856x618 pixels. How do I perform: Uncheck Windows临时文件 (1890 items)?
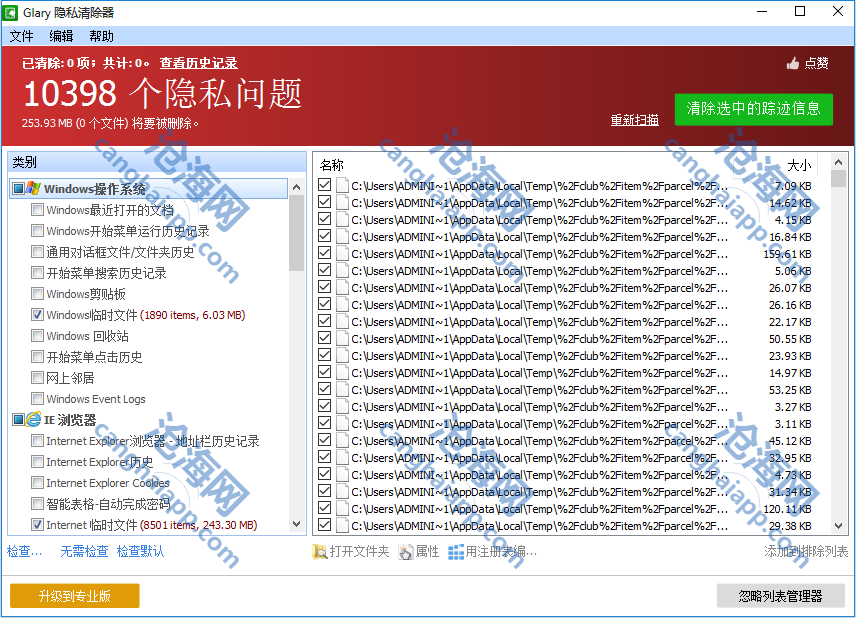(x=37, y=314)
